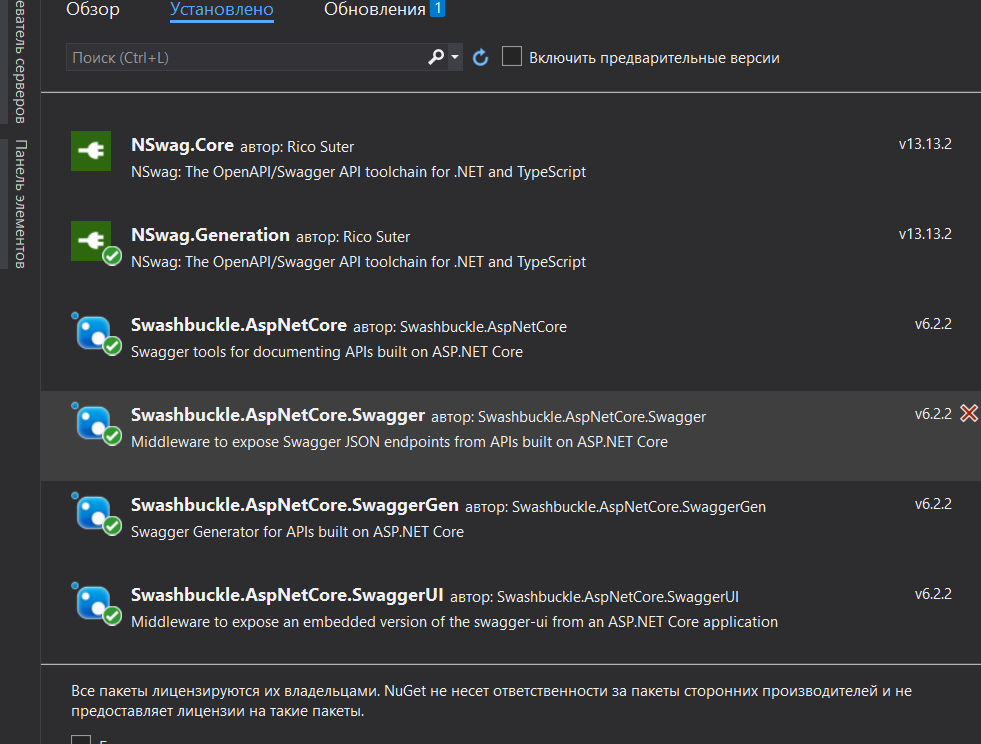981x744 pixels.
Task: Click the Swagger Generator for APIs description
Action: tap(297, 532)
